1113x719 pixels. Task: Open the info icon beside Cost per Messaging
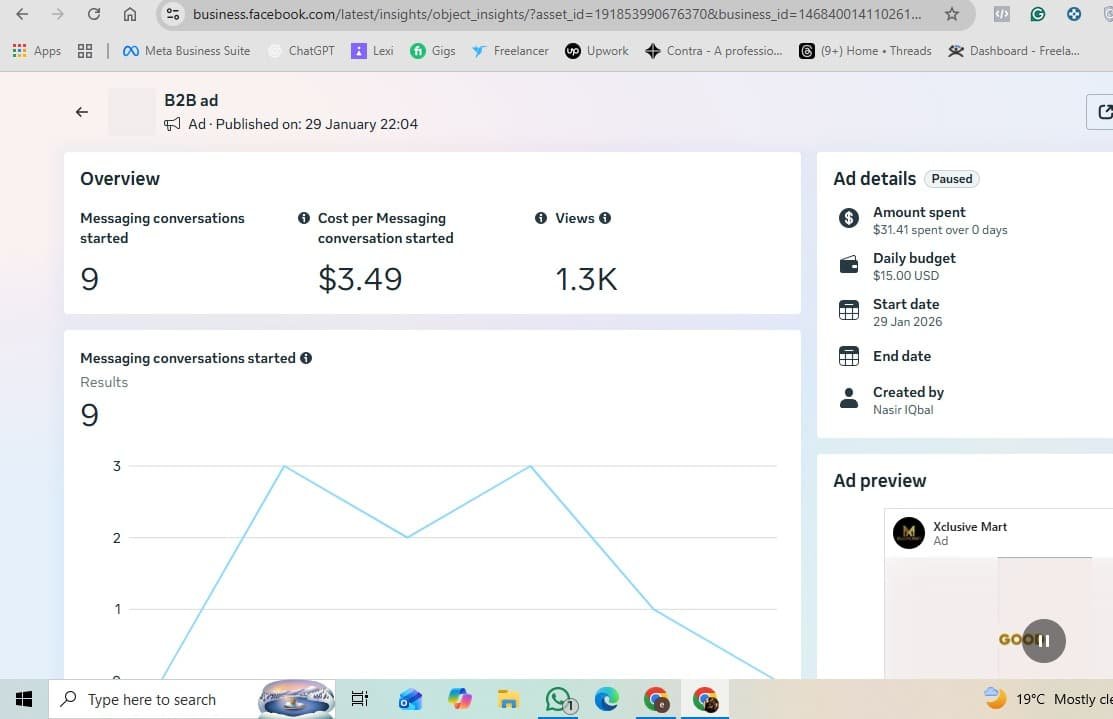pyautogui.click(x=304, y=218)
